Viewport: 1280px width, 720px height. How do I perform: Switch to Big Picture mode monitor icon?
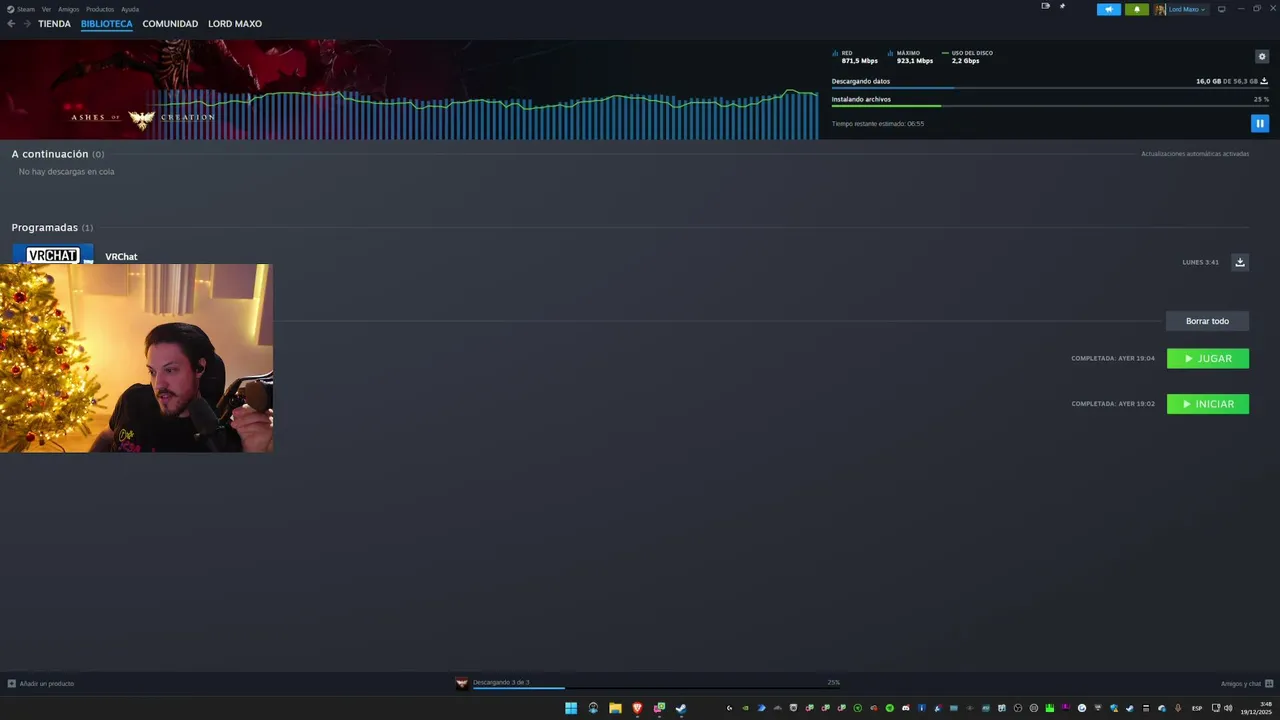[1221, 9]
